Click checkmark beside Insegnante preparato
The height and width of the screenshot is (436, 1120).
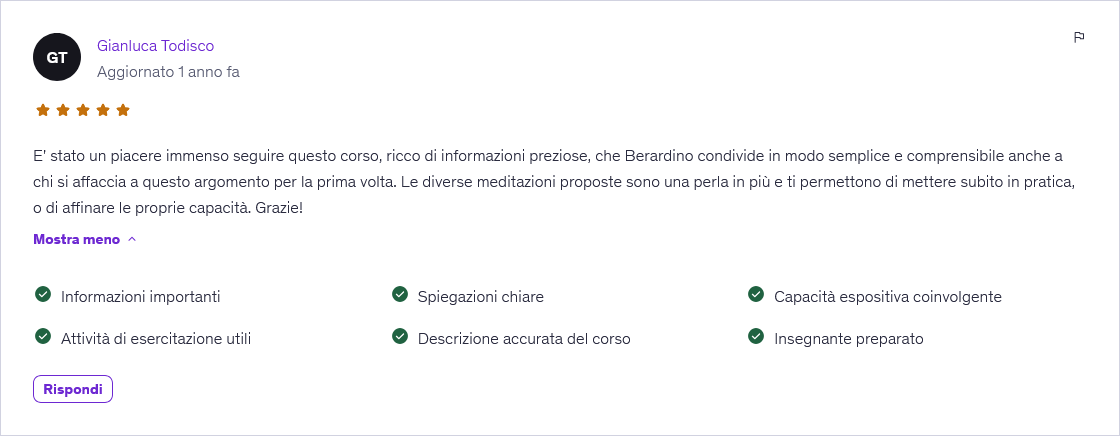pyautogui.click(x=756, y=336)
